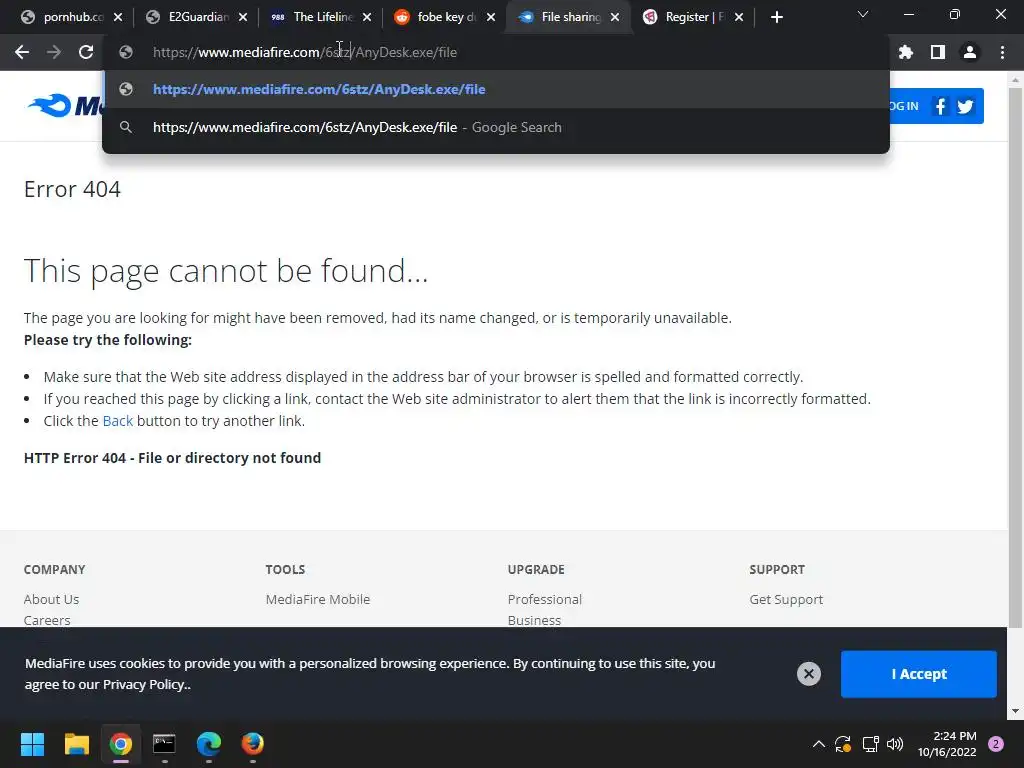The height and width of the screenshot is (768, 1024).
Task: Open the About Us footer link
Action: [51, 599]
